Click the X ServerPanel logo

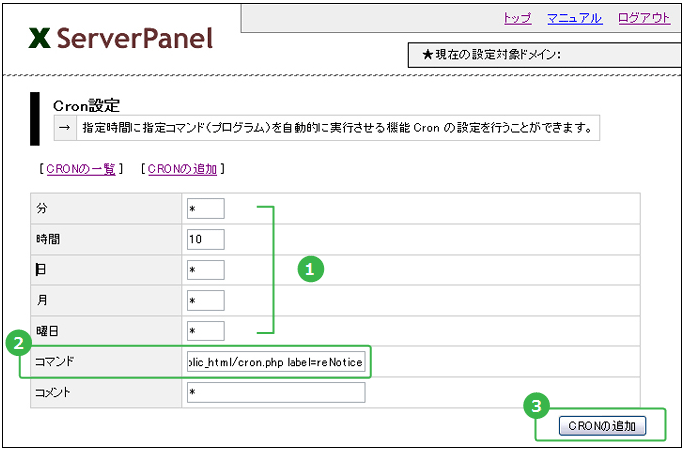(x=121, y=38)
